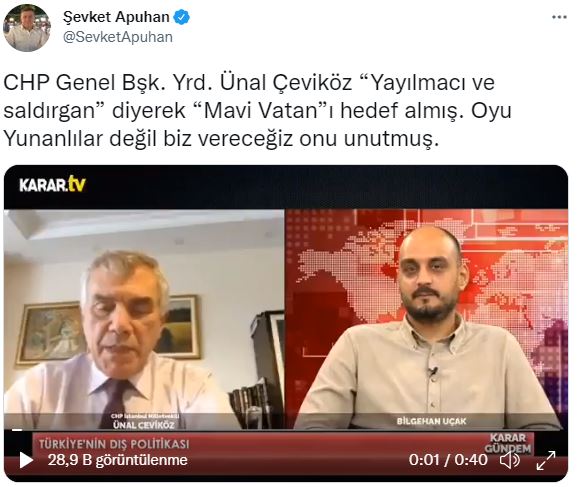Click the 28,9 B görüntülenme view count

117,460
